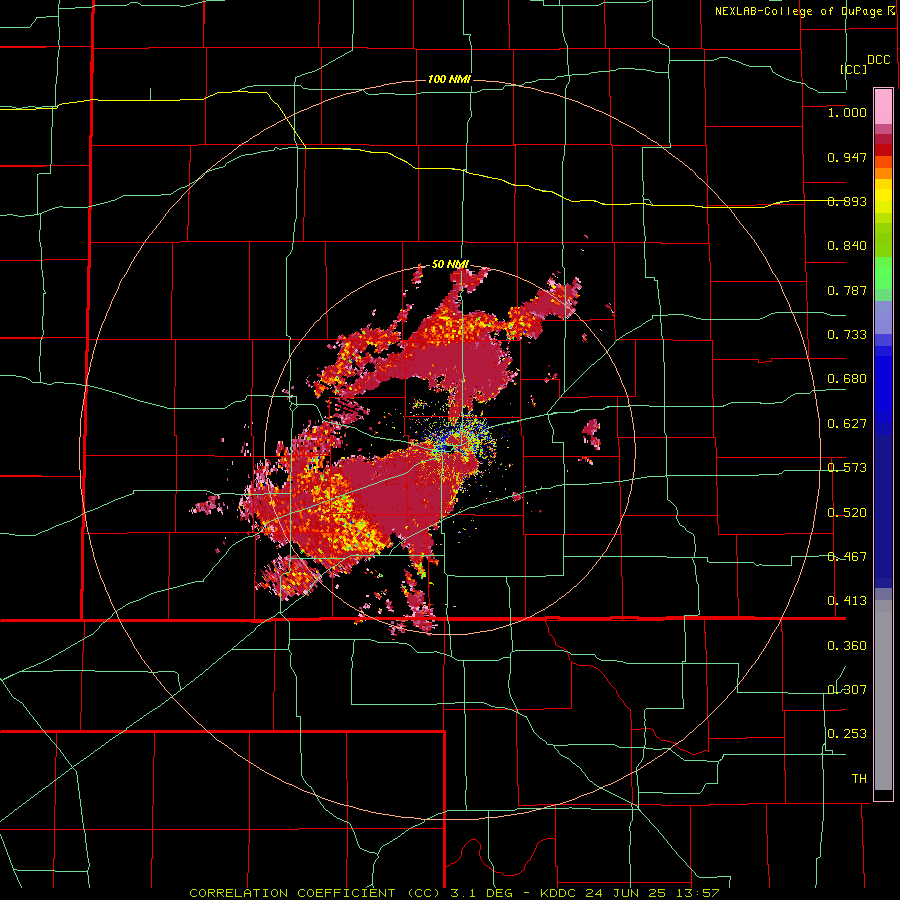
Task: Select the 0.360 scale value
Action: (x=847, y=646)
